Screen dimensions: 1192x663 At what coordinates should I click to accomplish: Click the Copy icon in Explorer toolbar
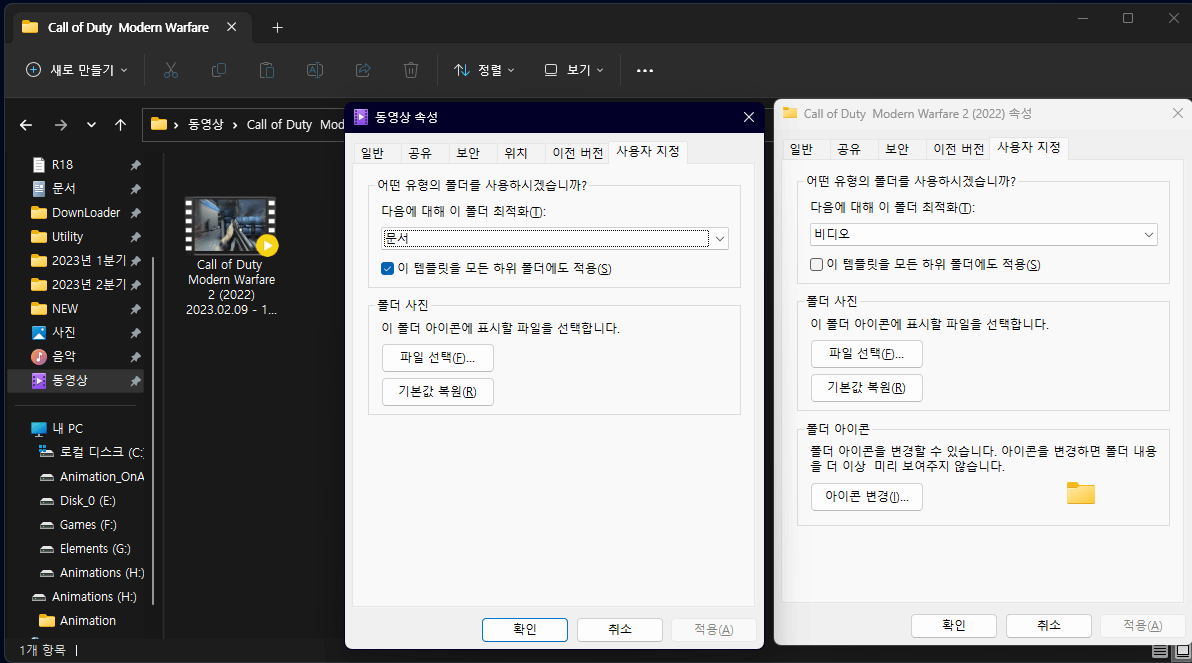(x=219, y=70)
